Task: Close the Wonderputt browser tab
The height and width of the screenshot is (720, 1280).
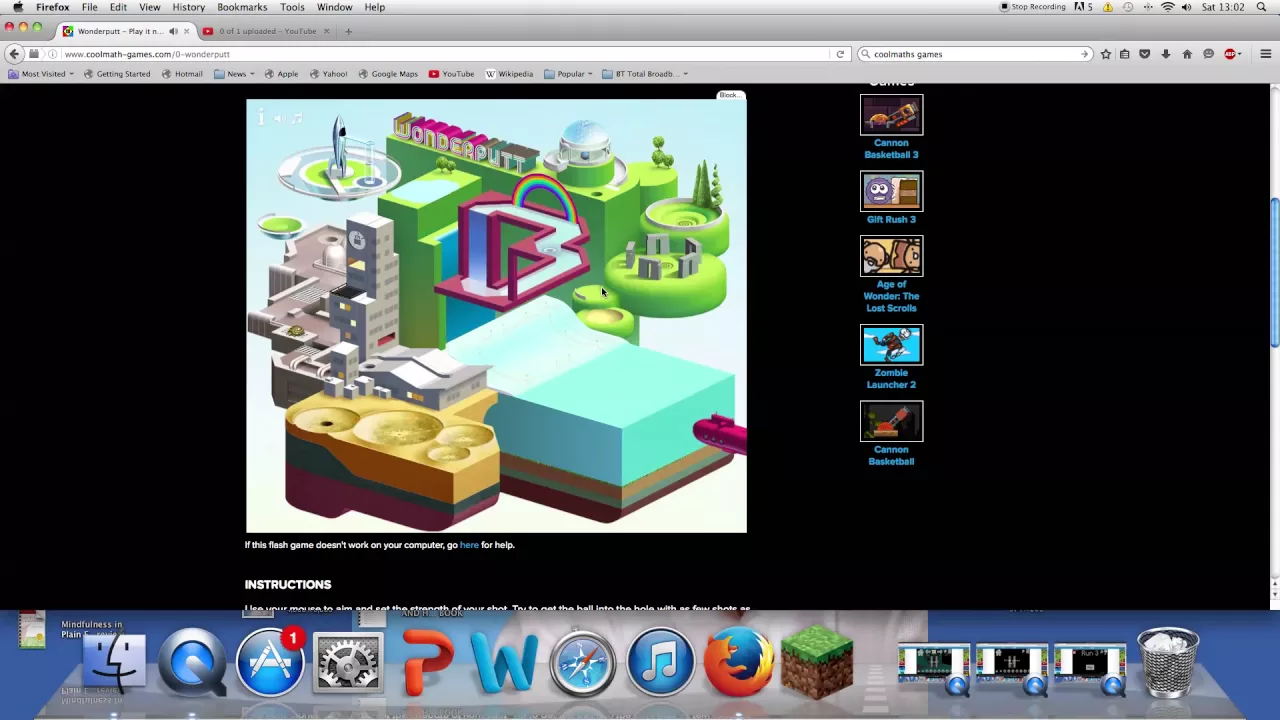Action: pyautogui.click(x=186, y=31)
